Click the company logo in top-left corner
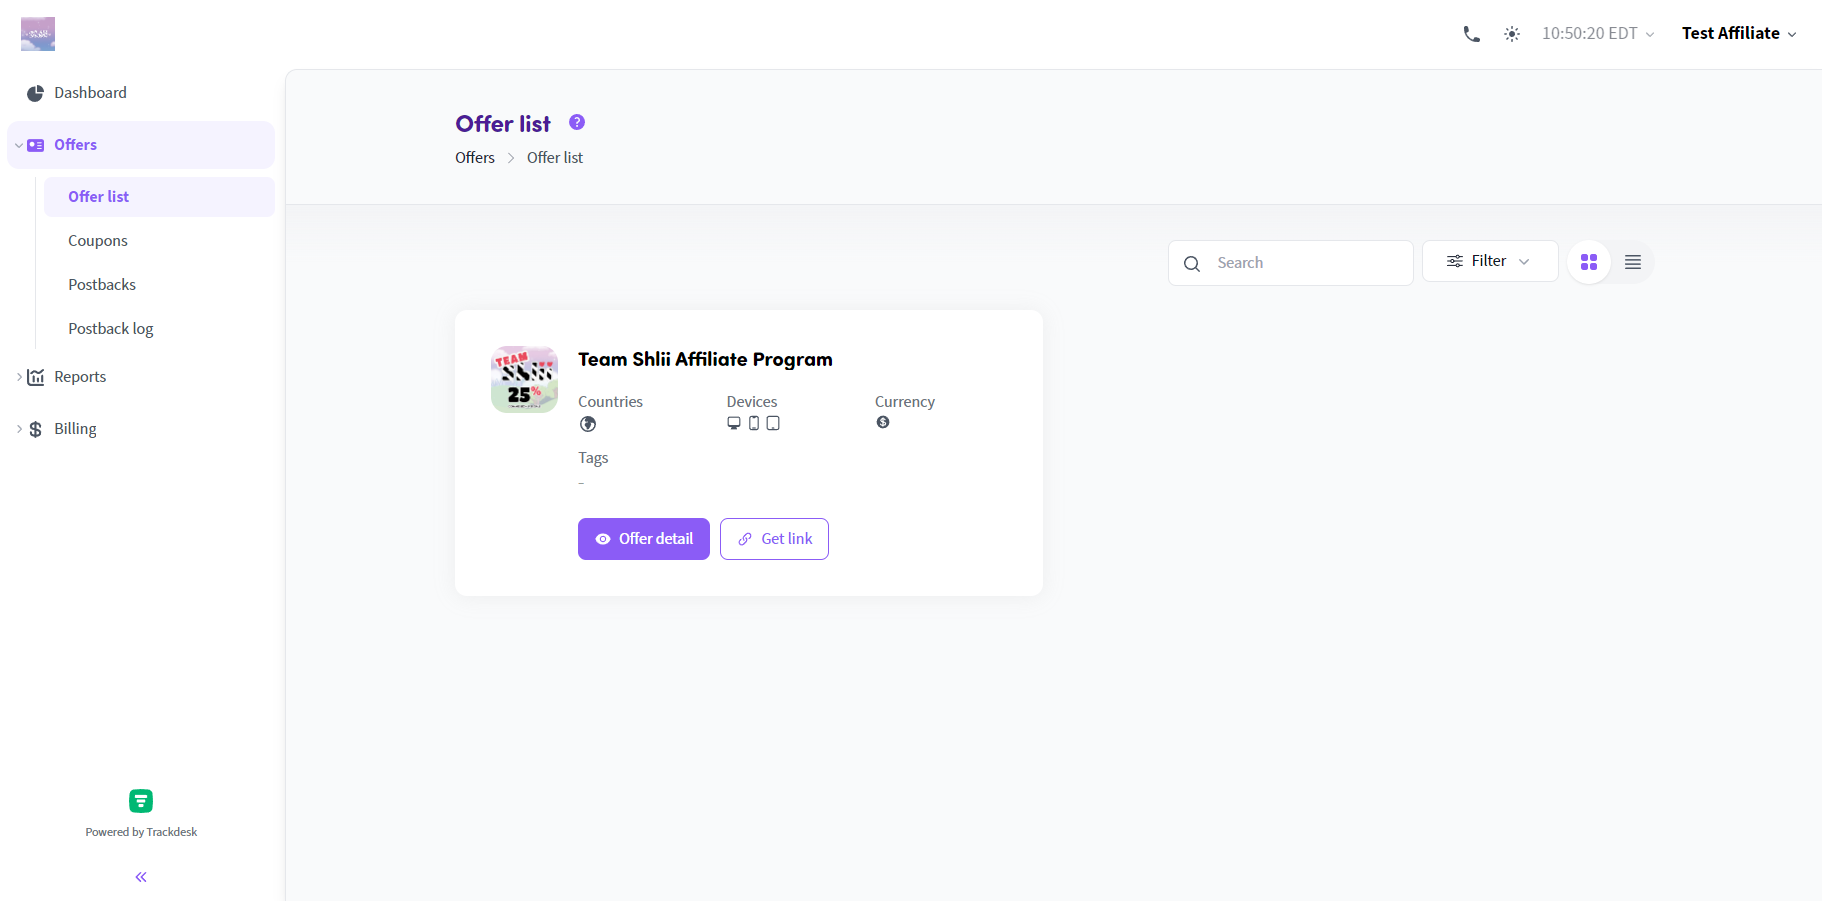This screenshot has width=1822, height=901. [38, 34]
